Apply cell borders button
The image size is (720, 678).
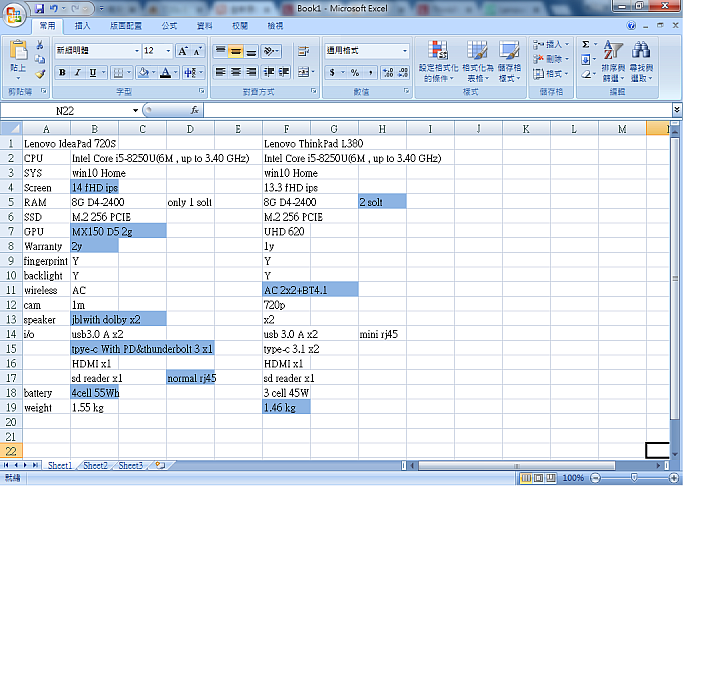(118, 72)
